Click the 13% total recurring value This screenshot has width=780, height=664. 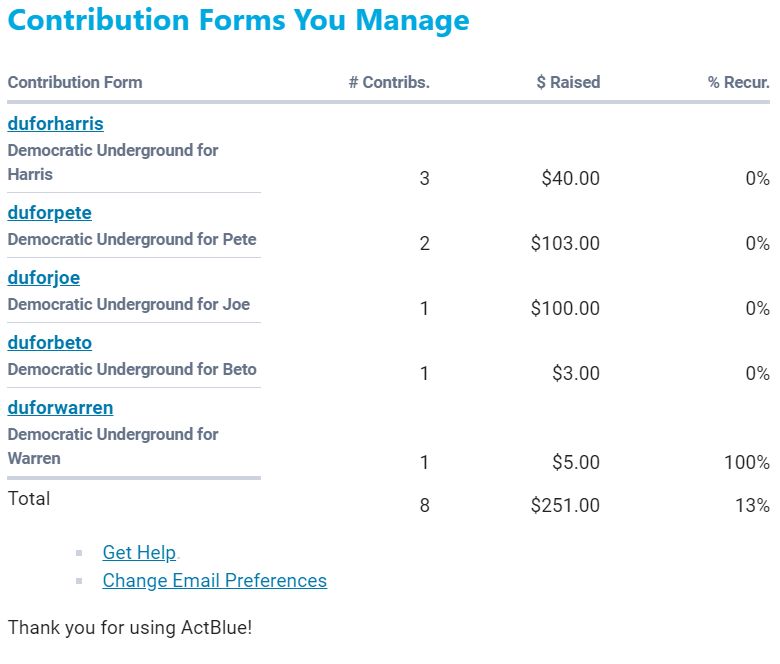(752, 506)
